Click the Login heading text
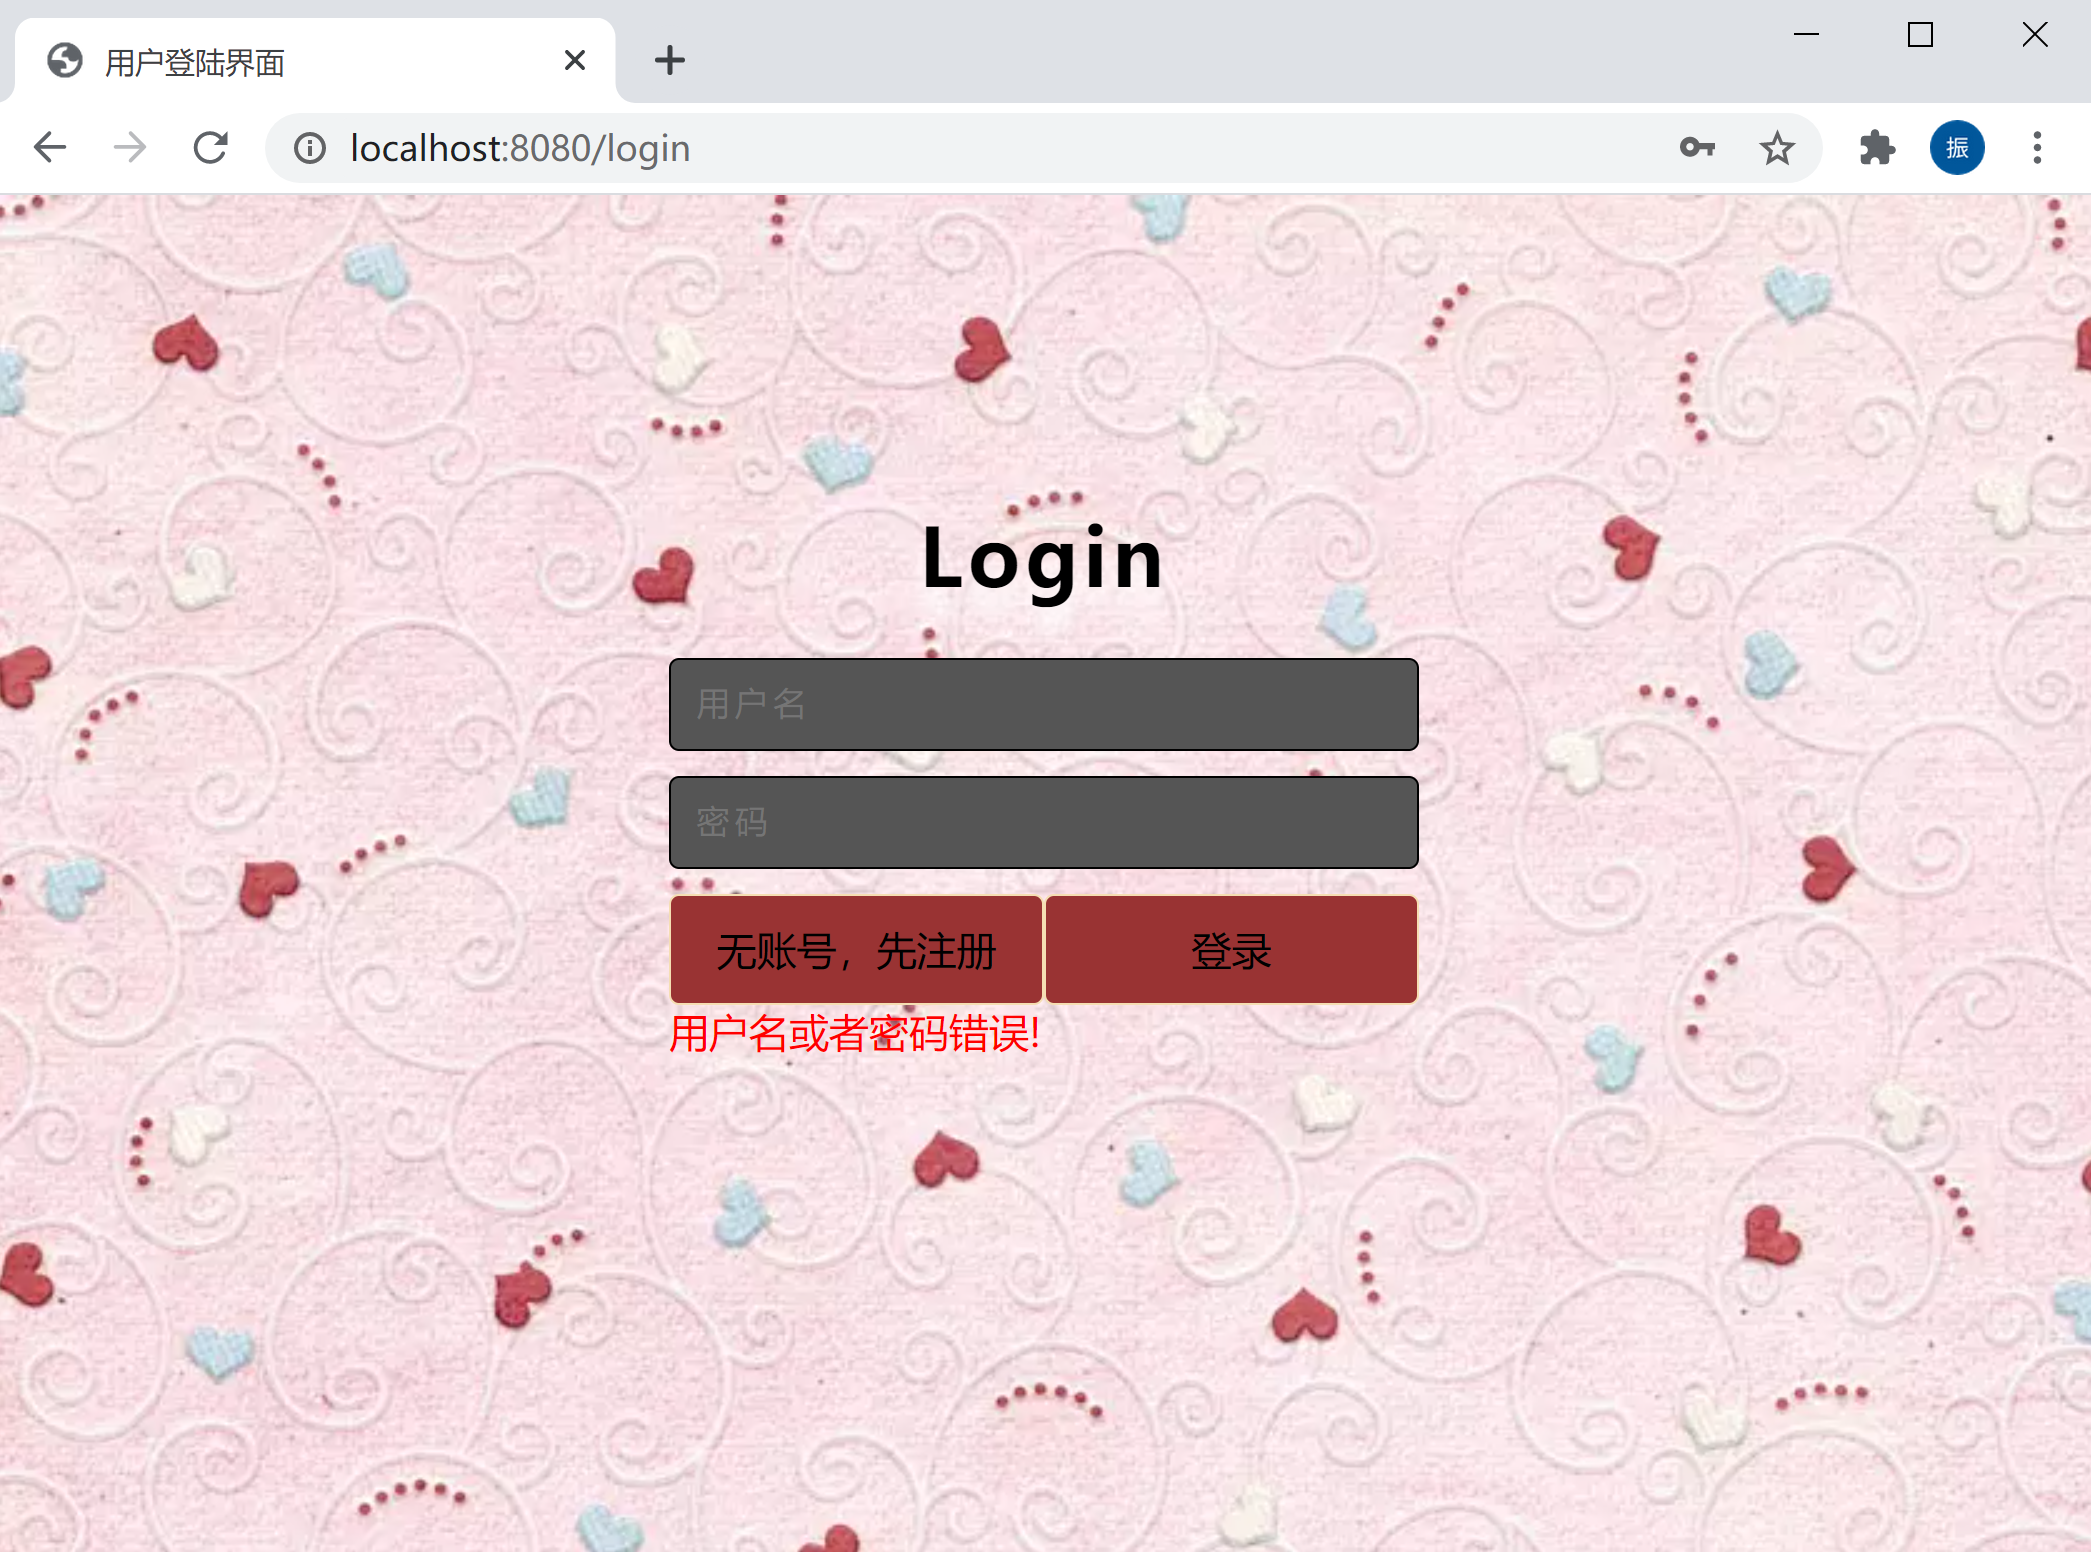Image resolution: width=2091 pixels, height=1552 pixels. click(1043, 558)
